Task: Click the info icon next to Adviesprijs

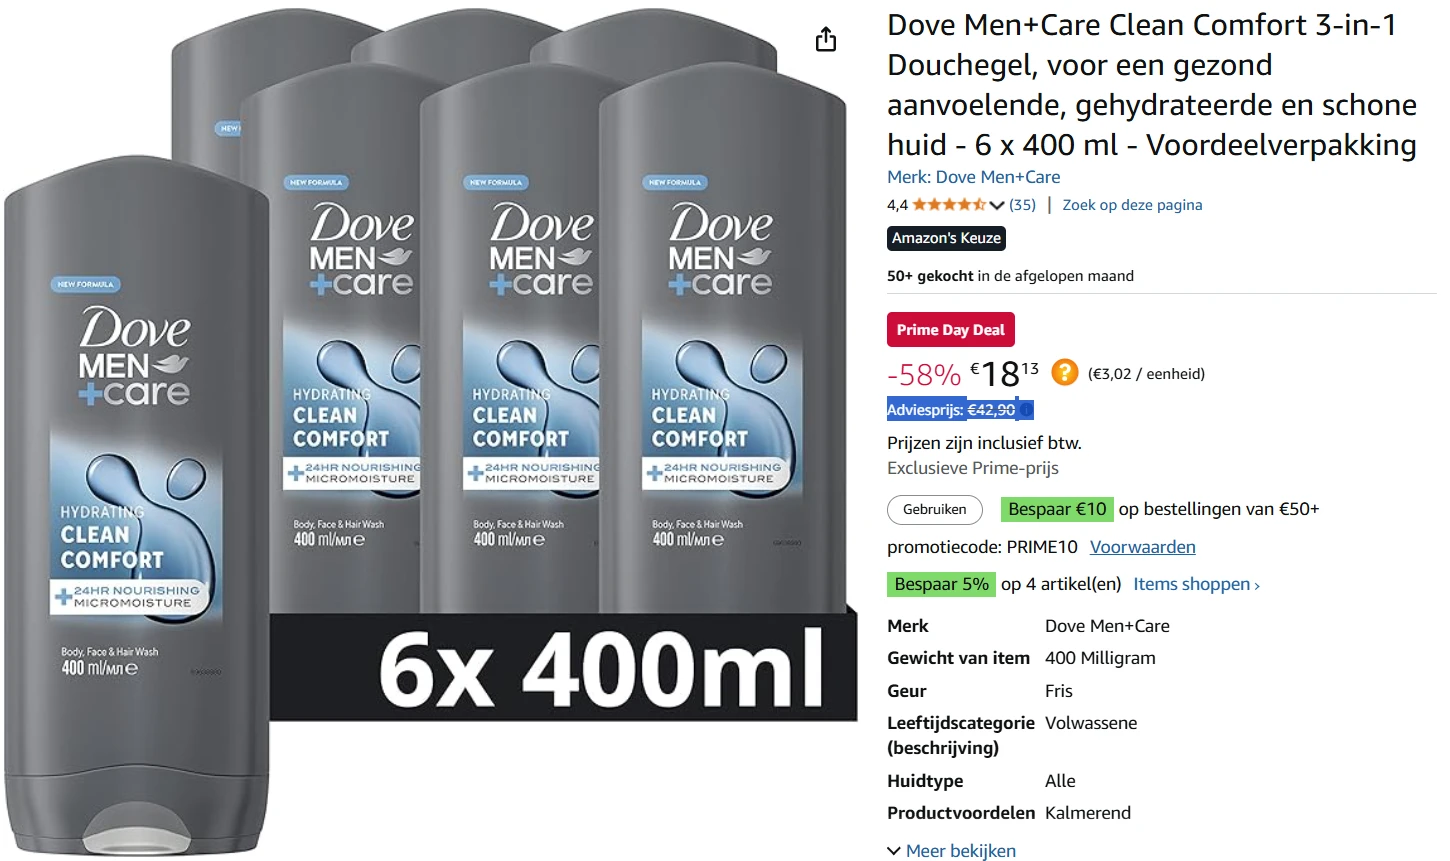Action: coord(1026,410)
